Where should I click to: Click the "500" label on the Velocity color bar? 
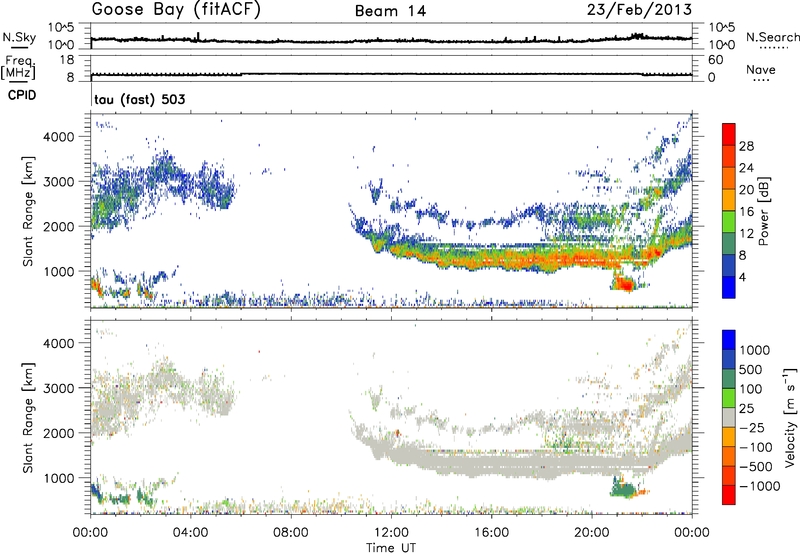tap(751, 370)
